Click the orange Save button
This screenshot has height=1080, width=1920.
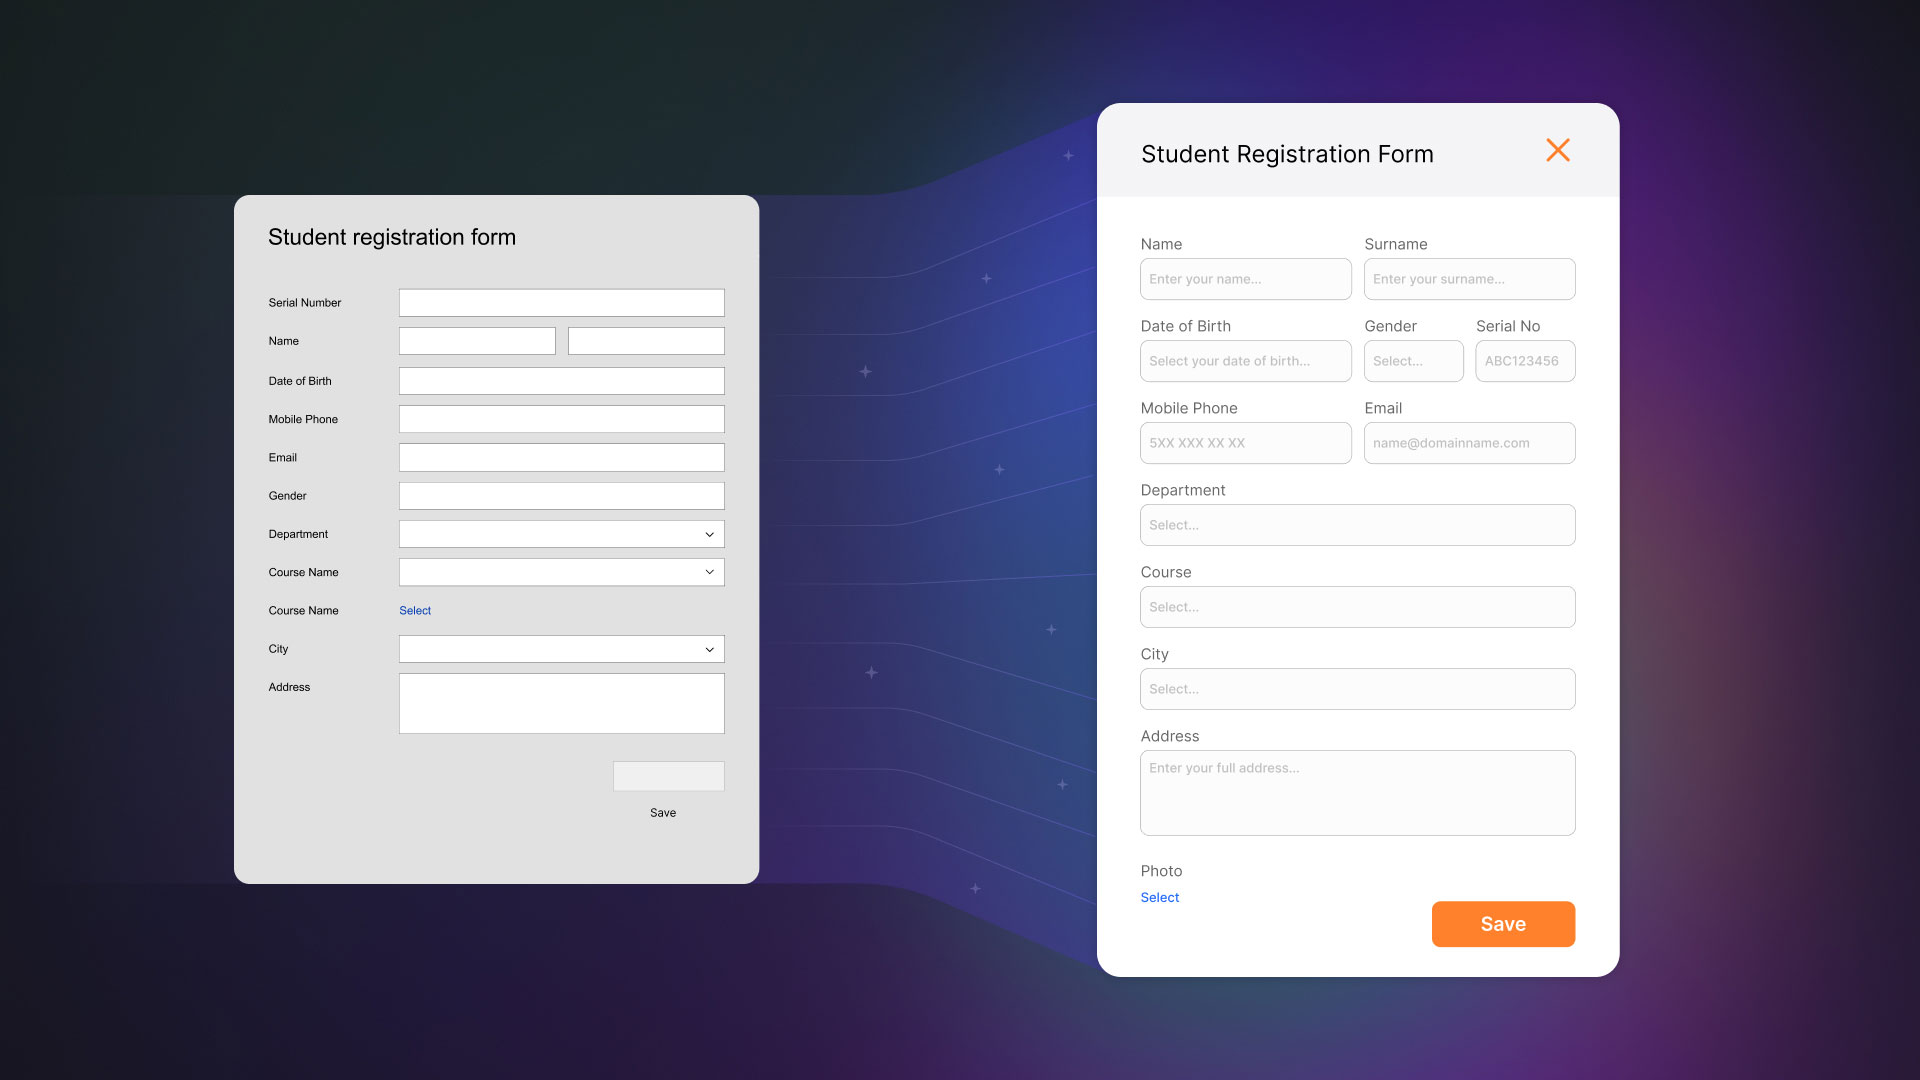[x=1502, y=924]
